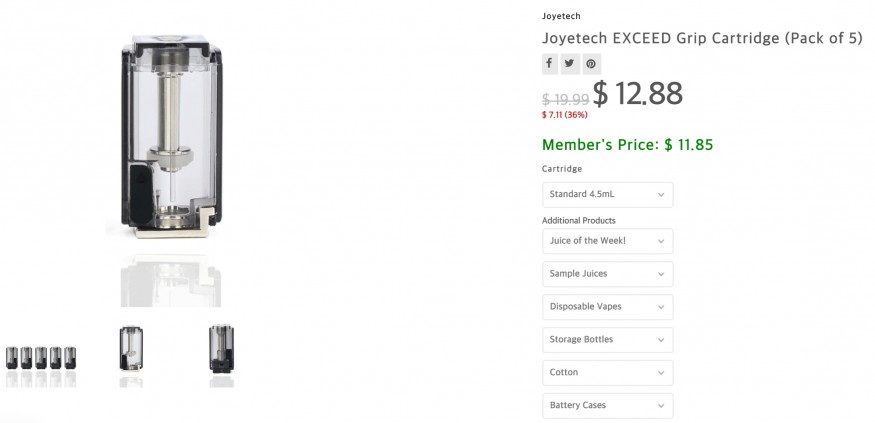Select the clear single cartridge thumbnail
The height and width of the screenshot is (423, 875).
pos(131,349)
